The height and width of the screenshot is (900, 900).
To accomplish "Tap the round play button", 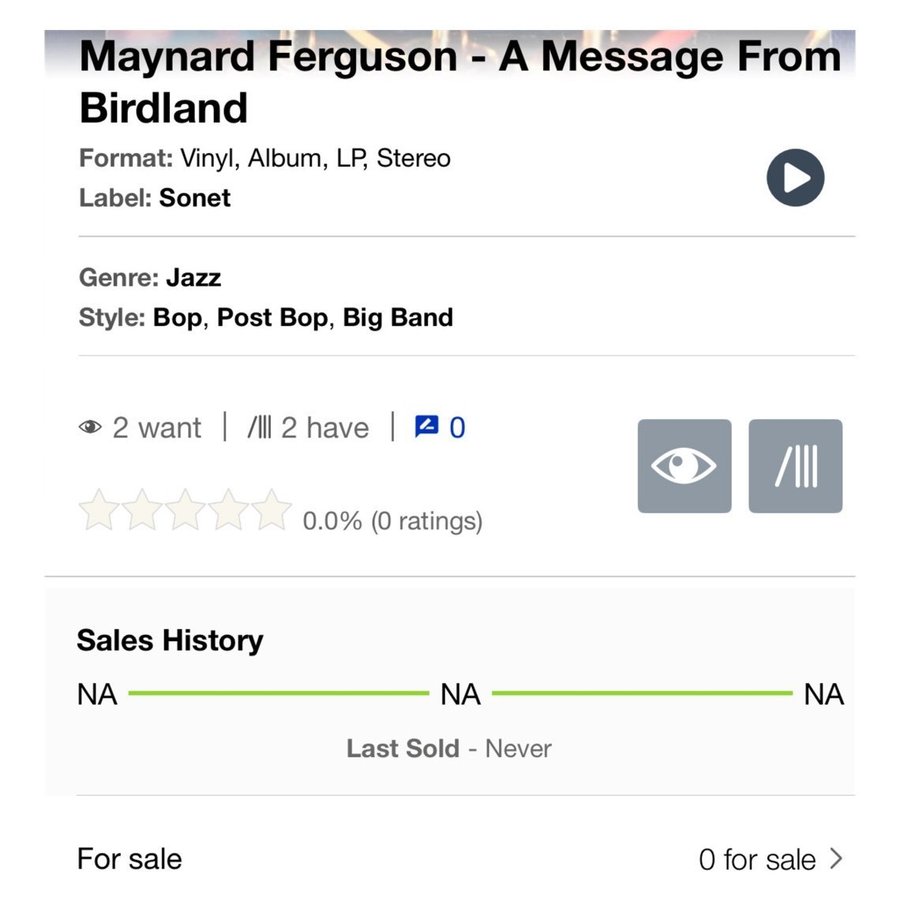I will pos(795,177).
